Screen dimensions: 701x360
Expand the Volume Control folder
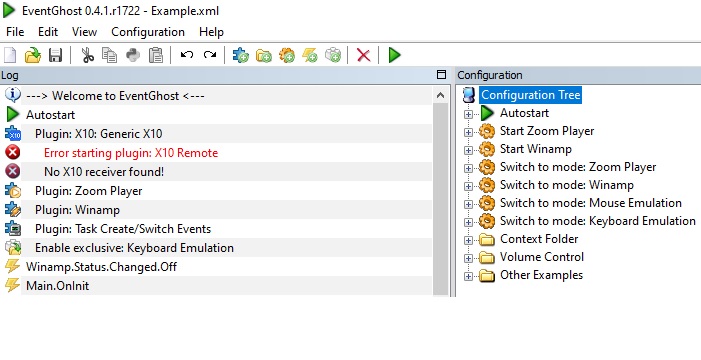click(x=468, y=258)
